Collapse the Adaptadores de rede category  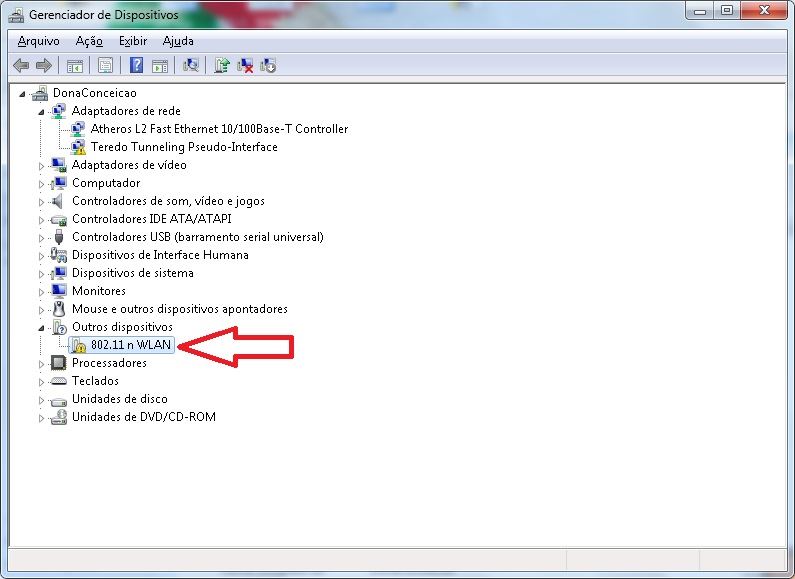tap(41, 112)
